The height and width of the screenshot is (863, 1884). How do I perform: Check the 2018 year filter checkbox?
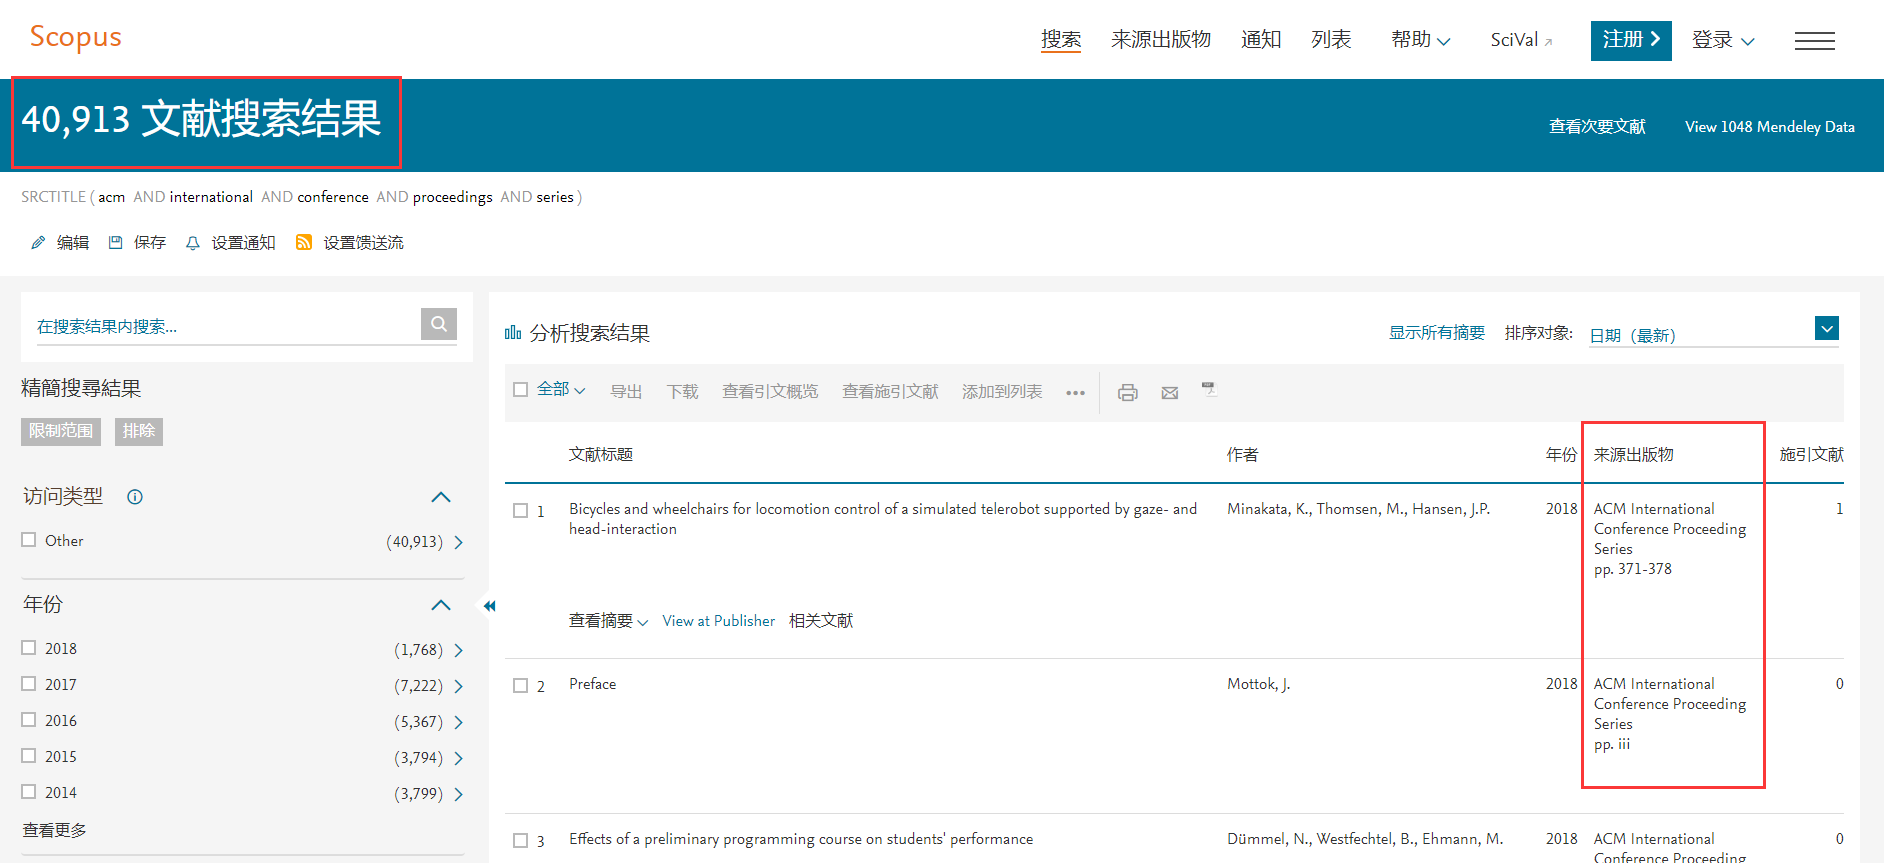click(29, 648)
